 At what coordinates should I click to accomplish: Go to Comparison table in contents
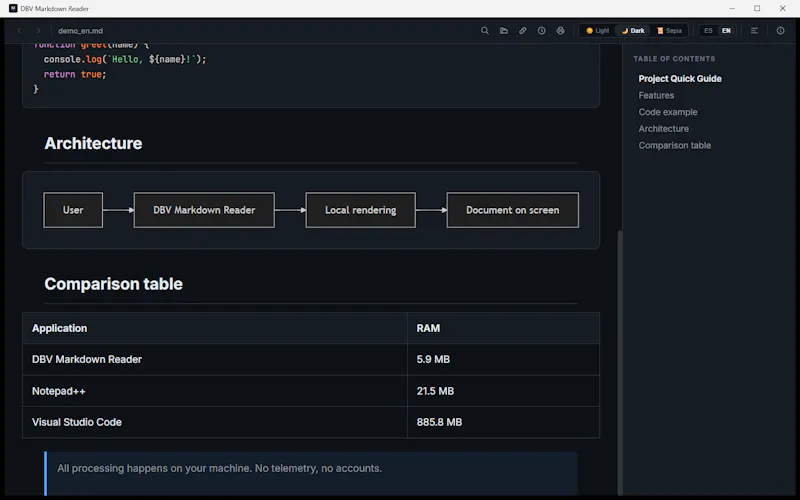click(x=674, y=145)
